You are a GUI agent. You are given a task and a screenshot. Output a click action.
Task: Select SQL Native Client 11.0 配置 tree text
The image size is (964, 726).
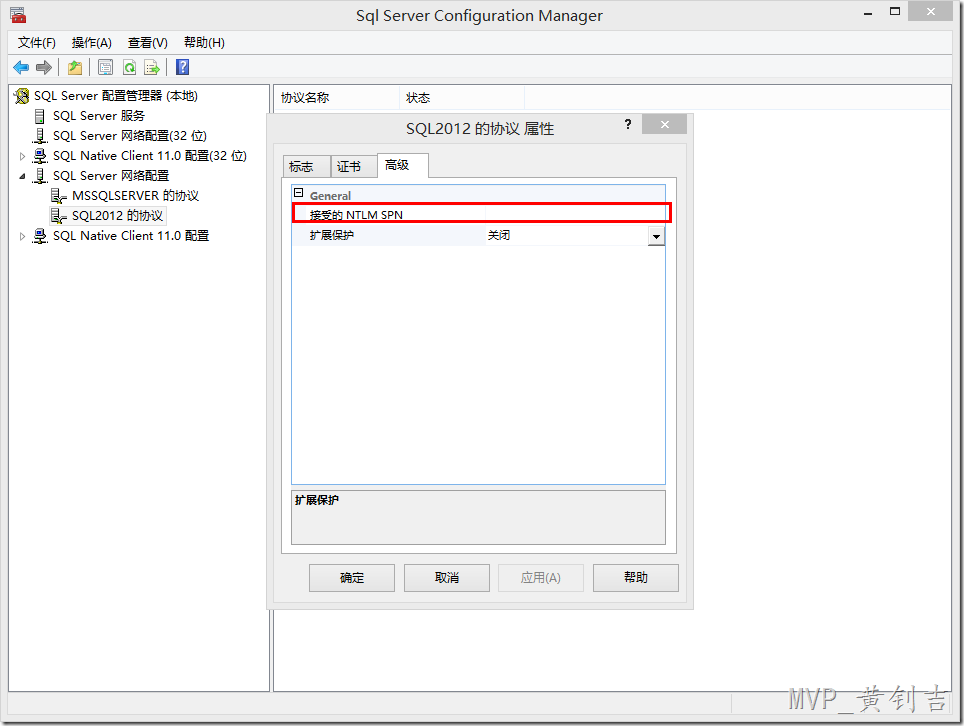tap(131, 236)
